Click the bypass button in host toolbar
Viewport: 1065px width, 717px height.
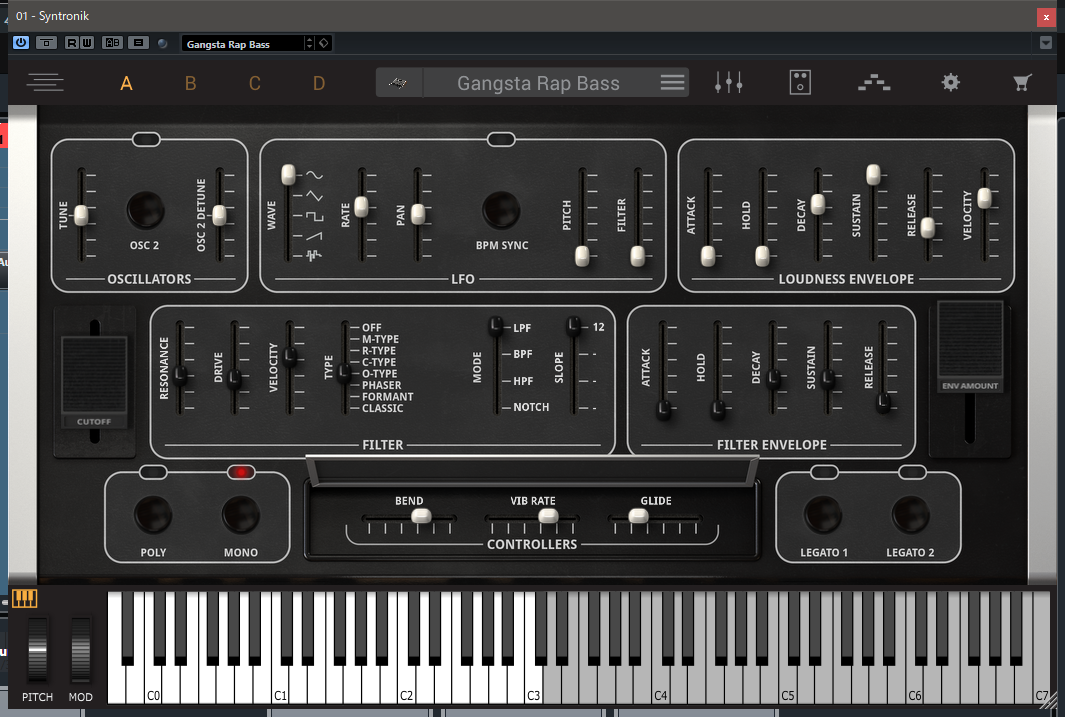click(46, 43)
